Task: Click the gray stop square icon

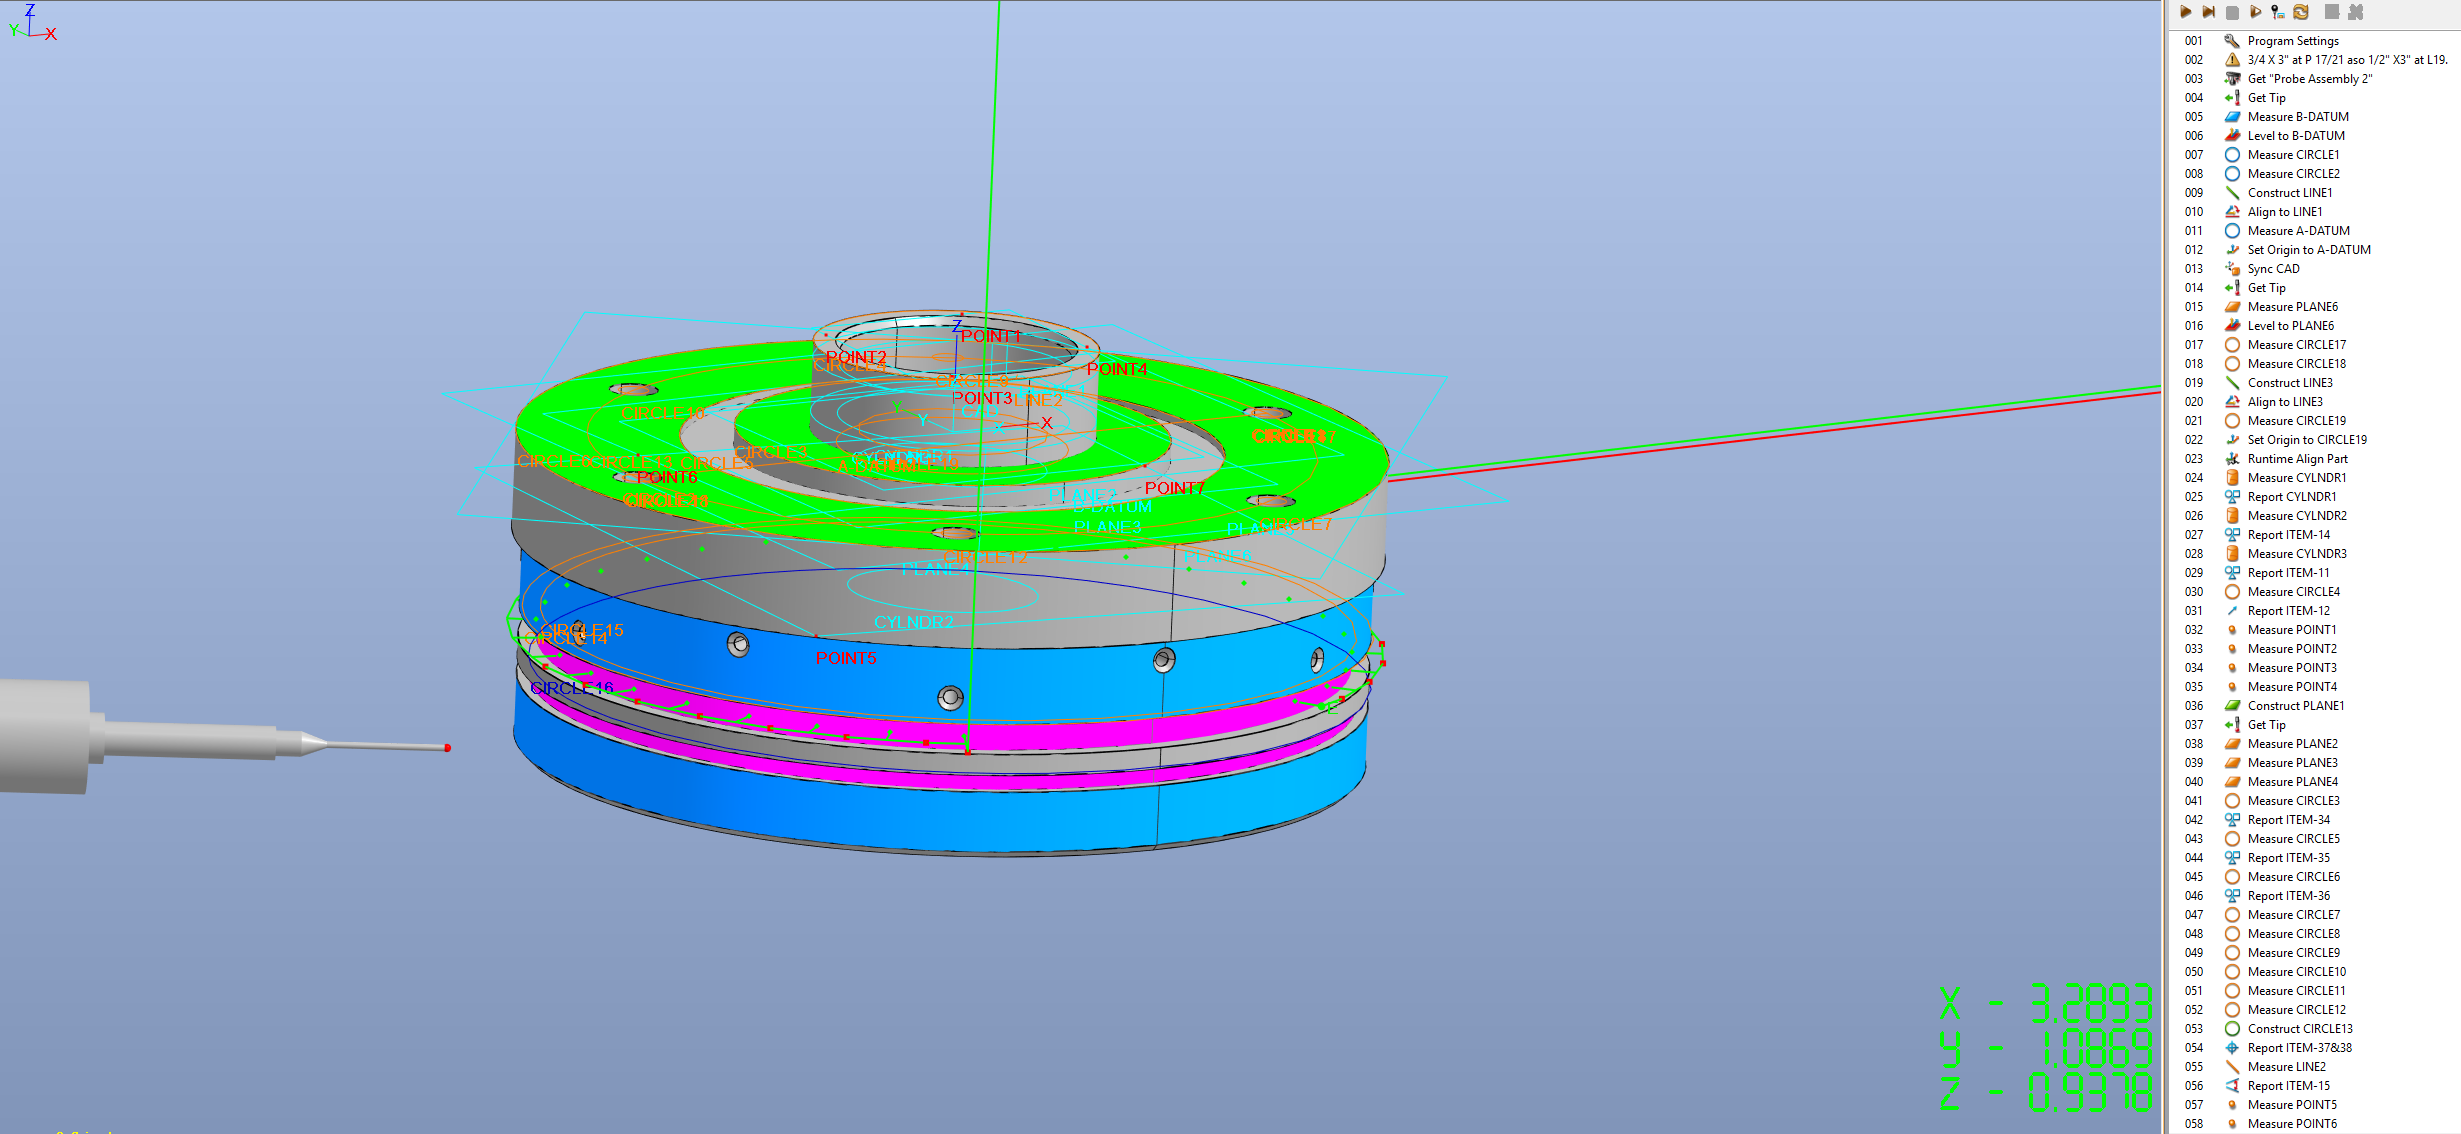Action: click(x=2232, y=12)
